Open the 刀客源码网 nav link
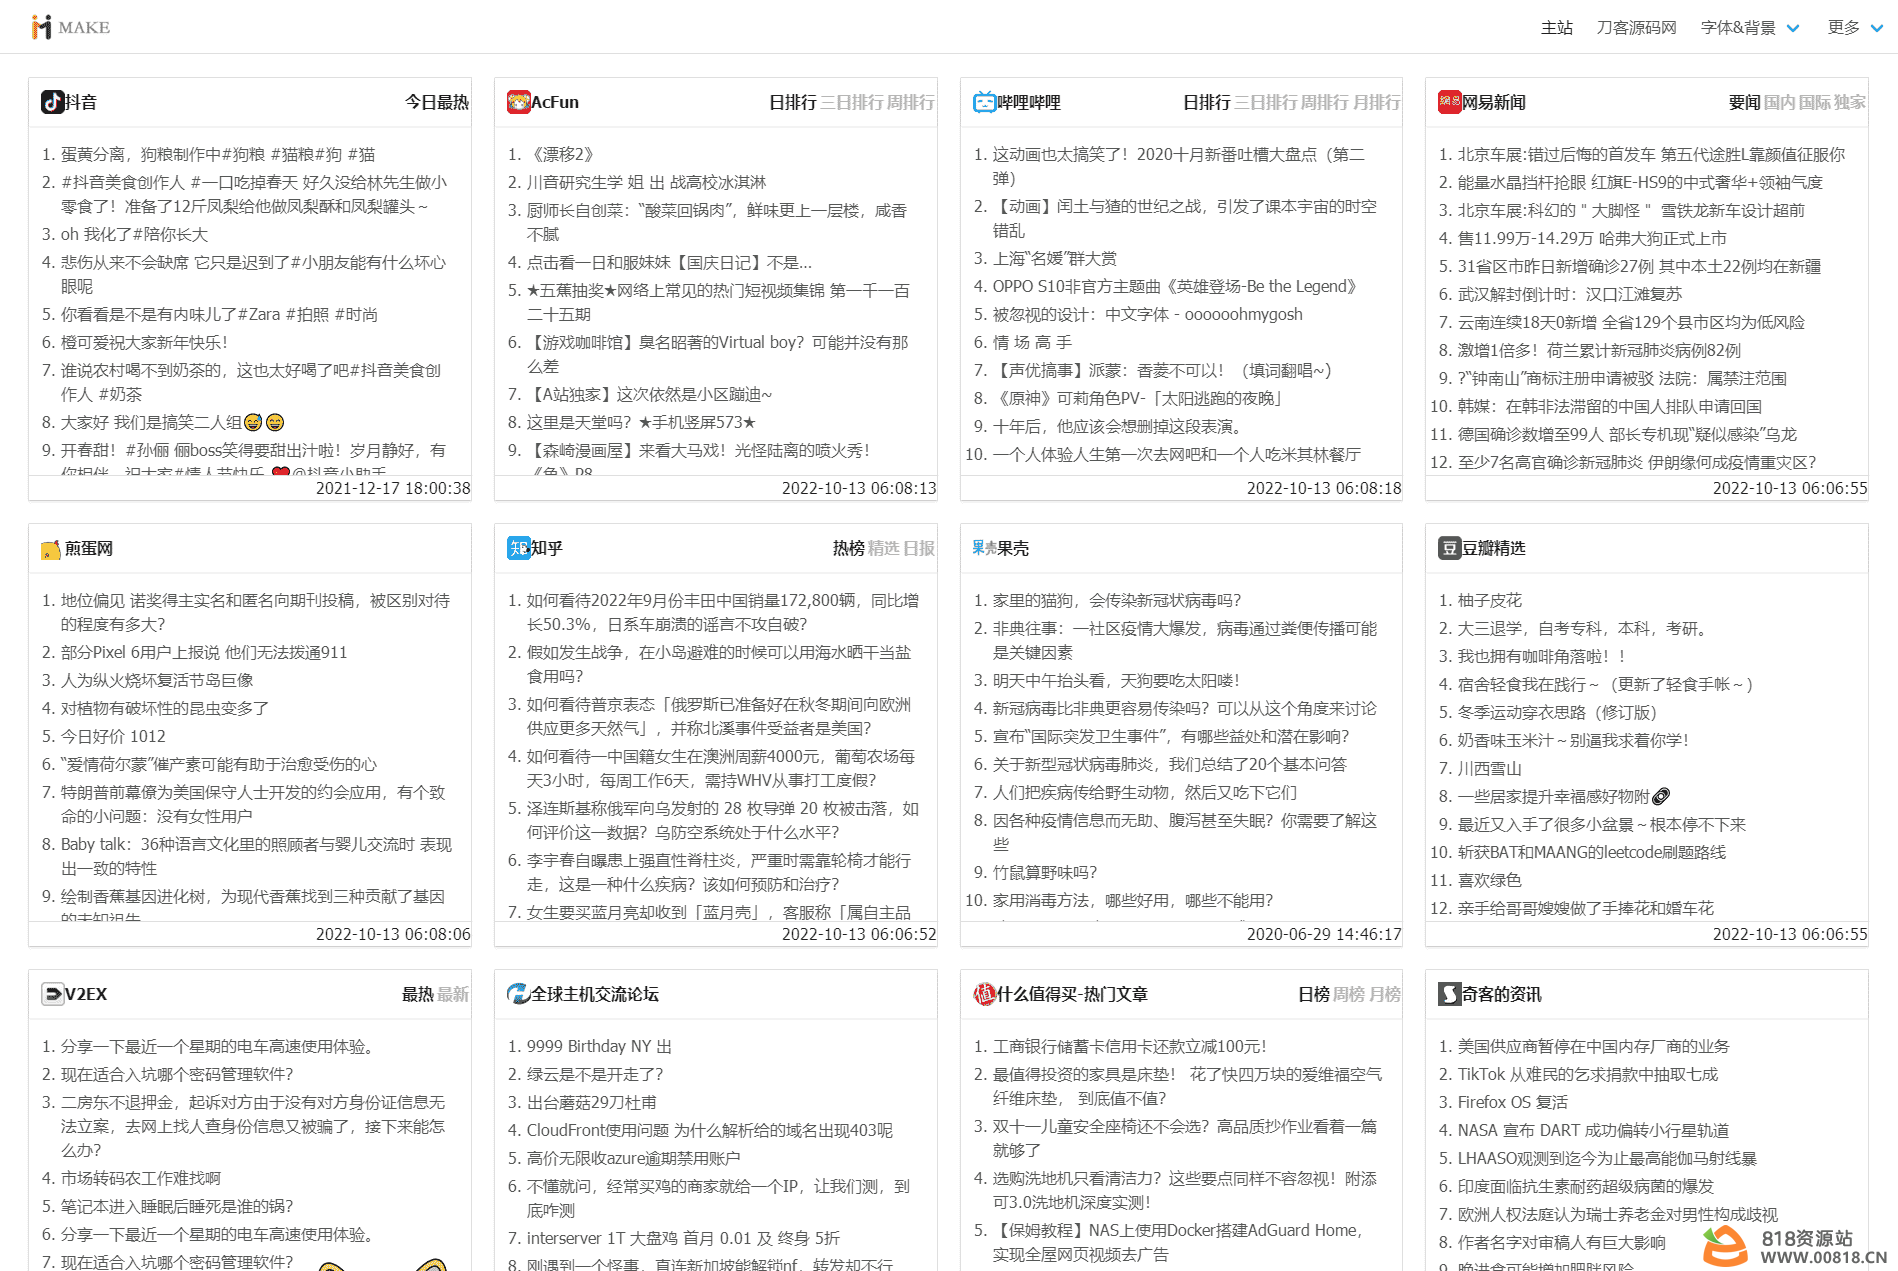Viewport: 1898px width, 1271px height. [1636, 27]
